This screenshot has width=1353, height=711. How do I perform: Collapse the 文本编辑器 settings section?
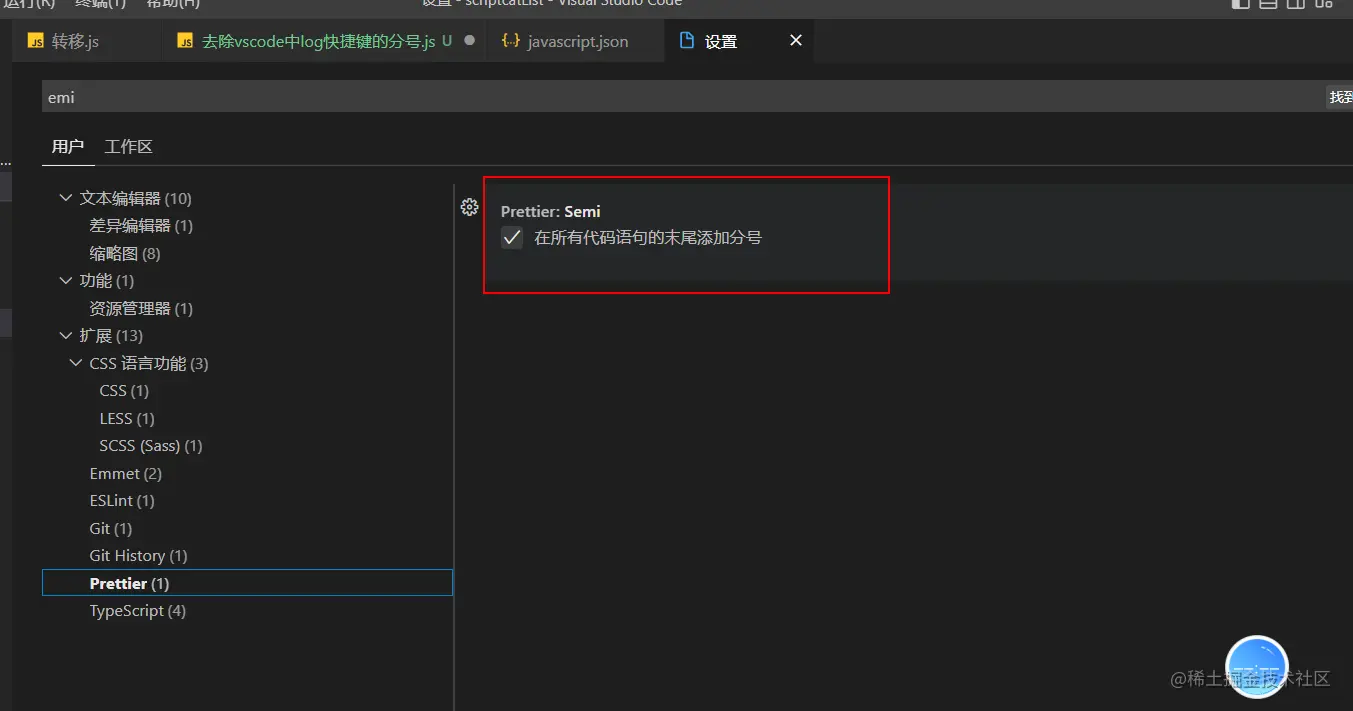coord(65,197)
